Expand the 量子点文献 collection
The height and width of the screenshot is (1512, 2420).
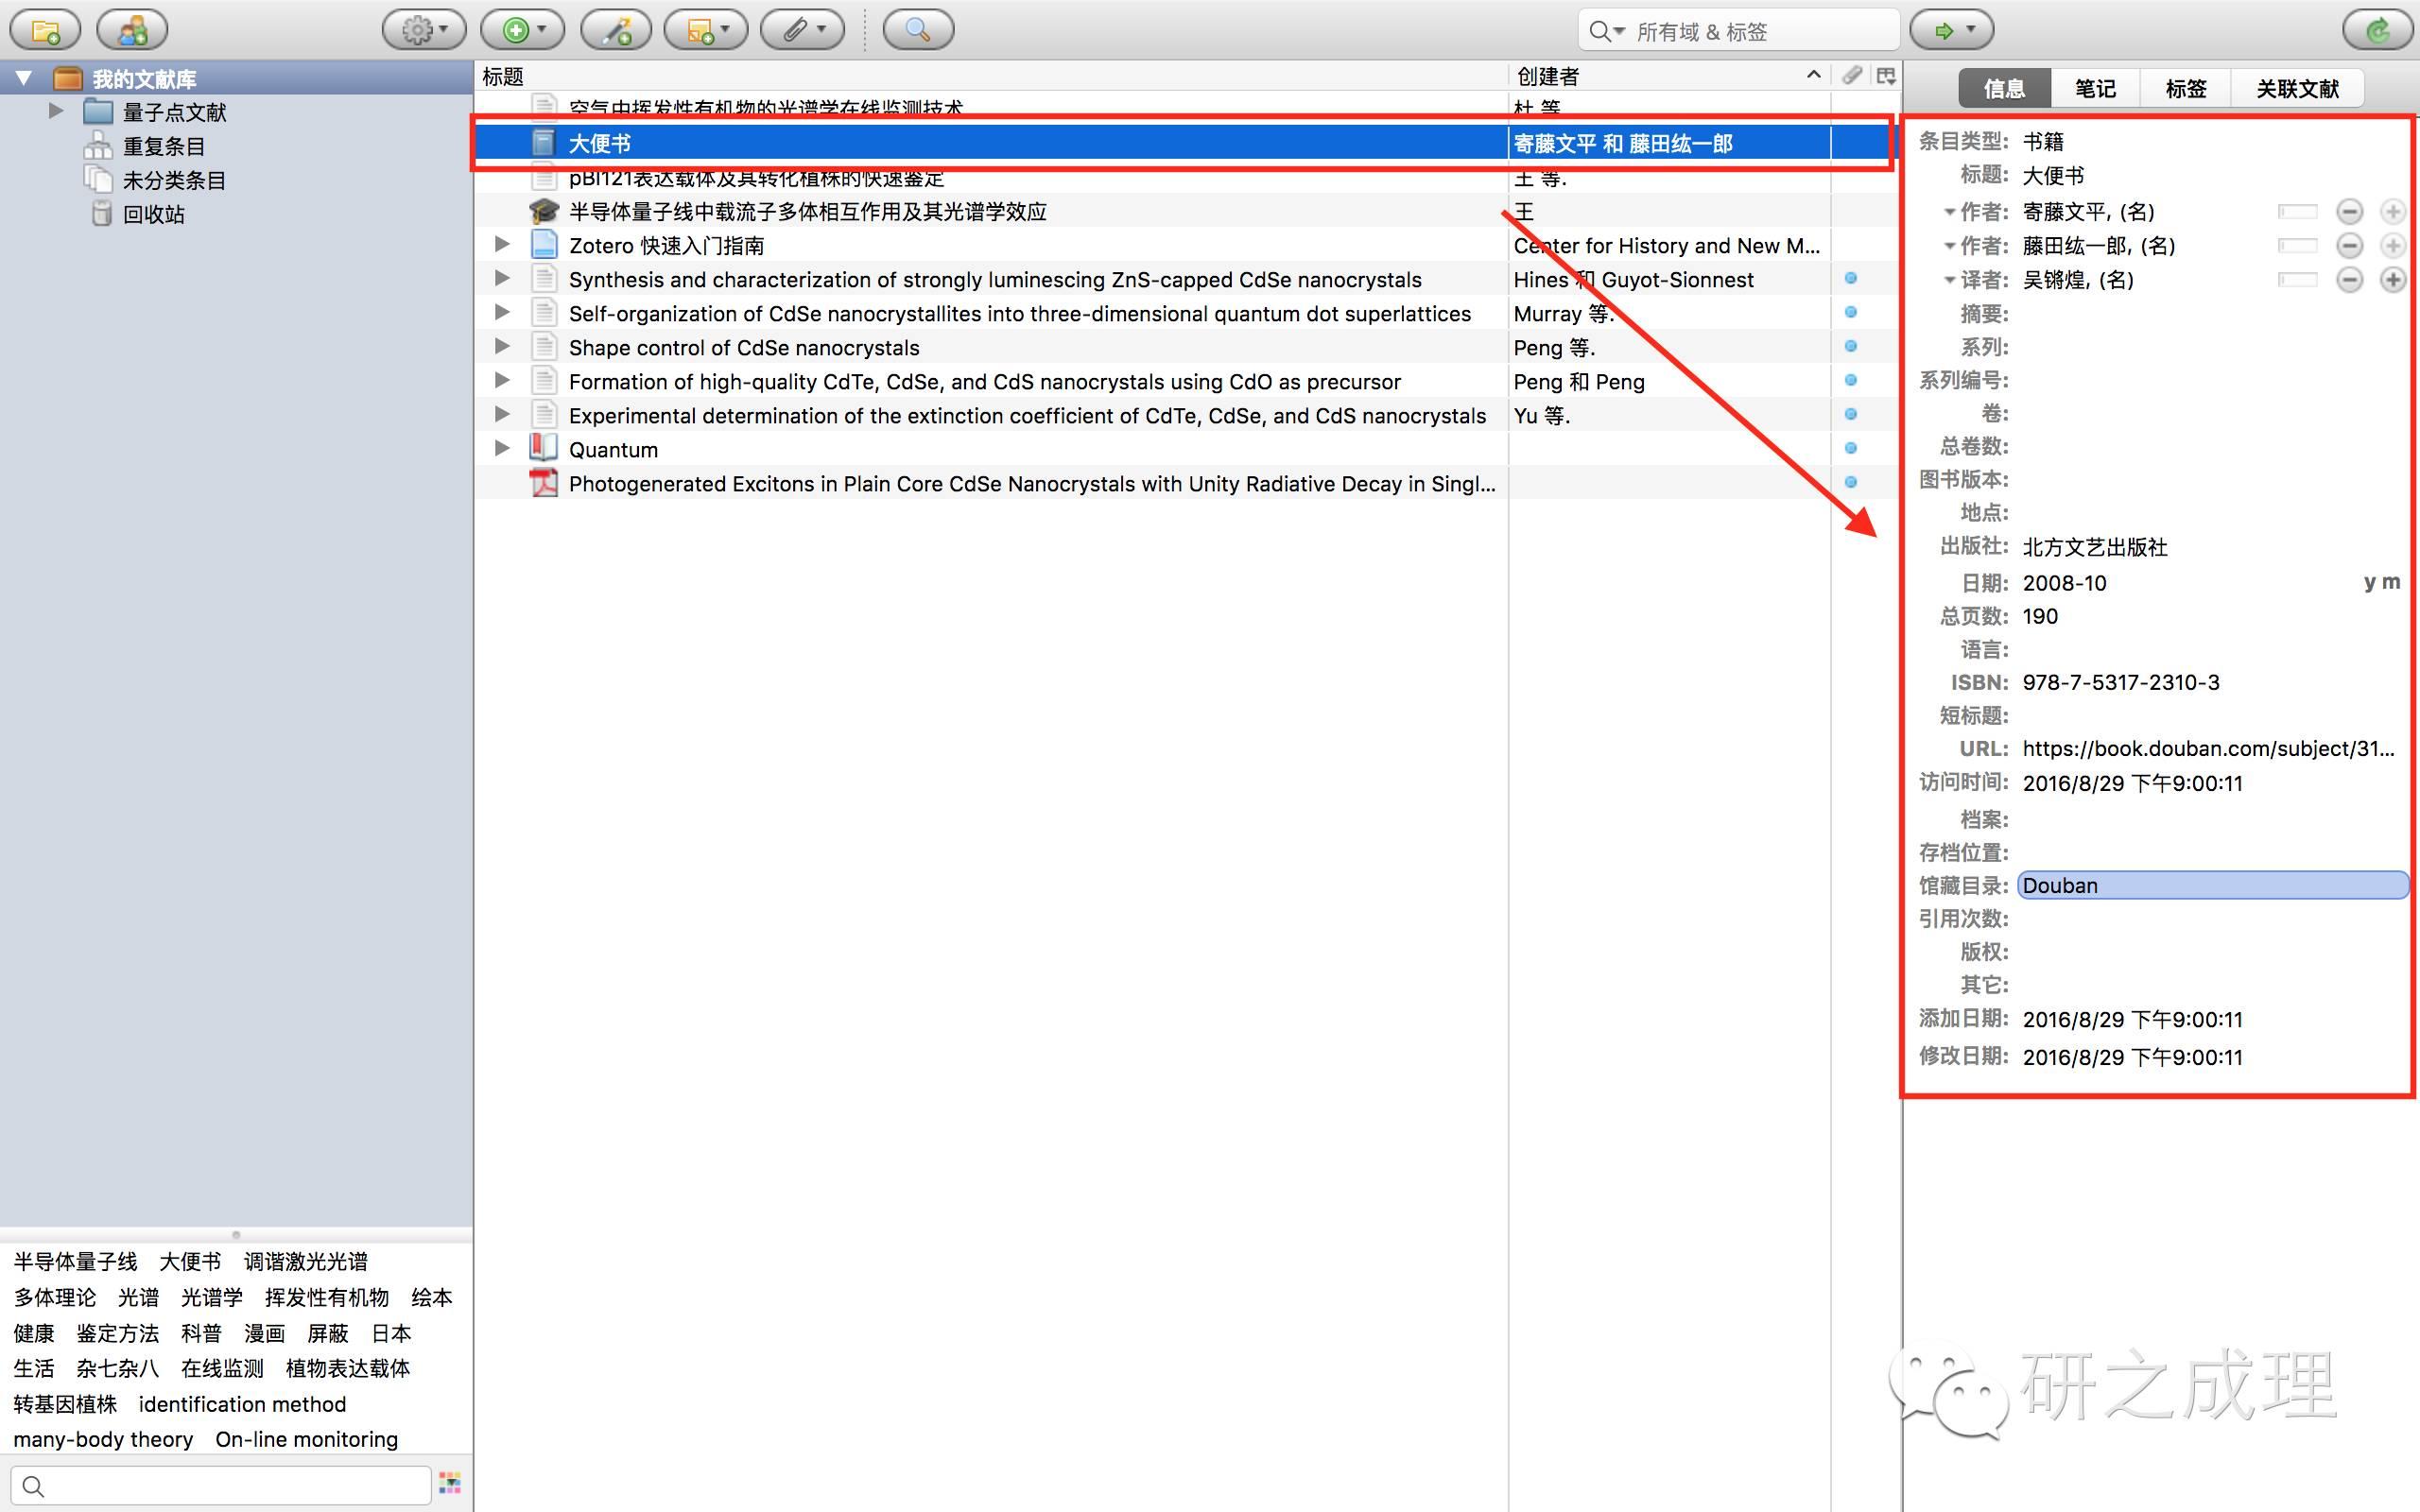click(x=56, y=111)
